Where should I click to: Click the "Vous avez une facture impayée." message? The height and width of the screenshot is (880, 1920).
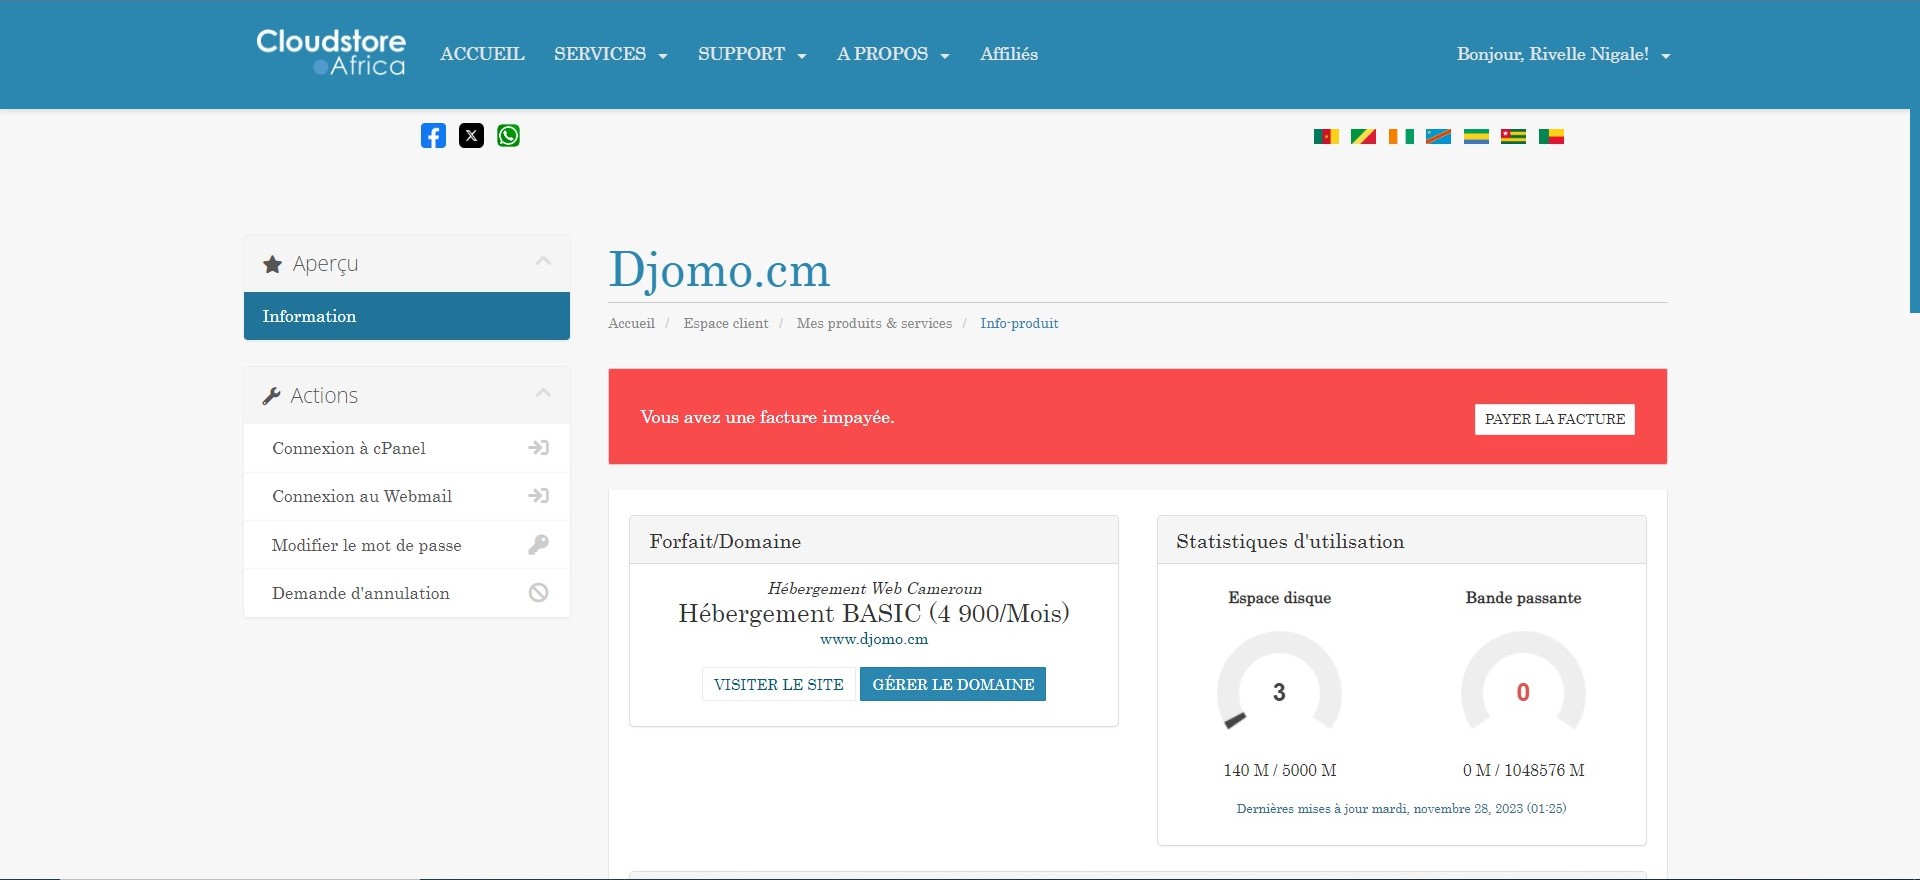[767, 417]
